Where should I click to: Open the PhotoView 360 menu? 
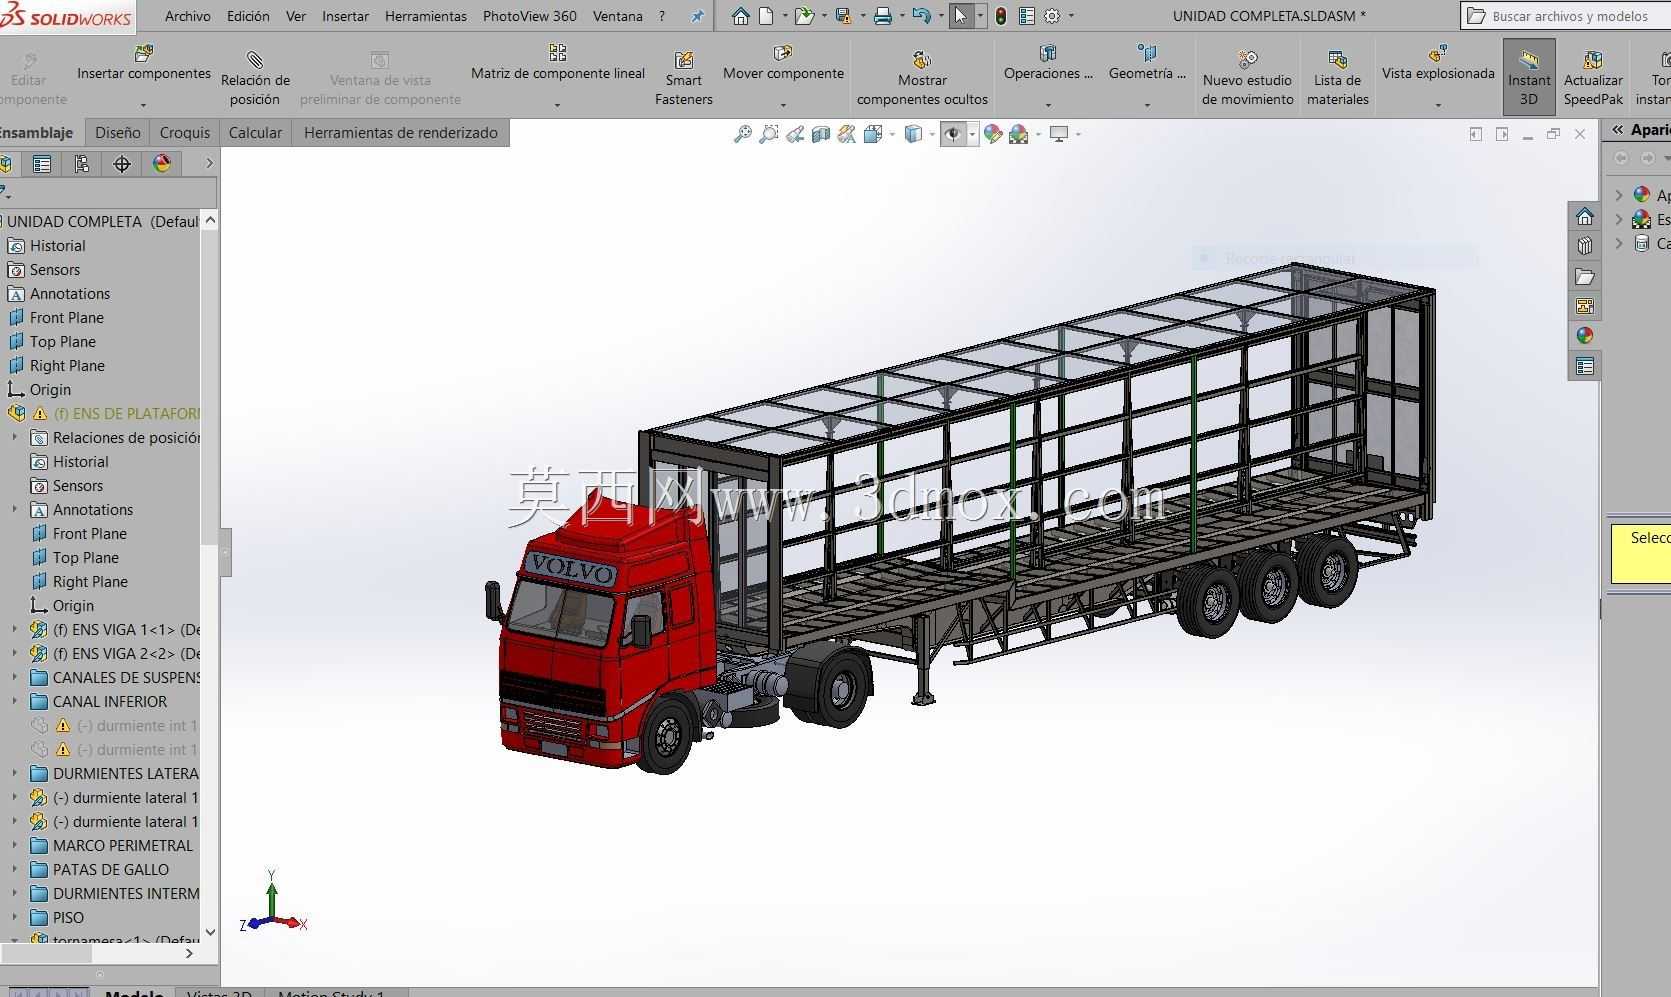(x=530, y=16)
